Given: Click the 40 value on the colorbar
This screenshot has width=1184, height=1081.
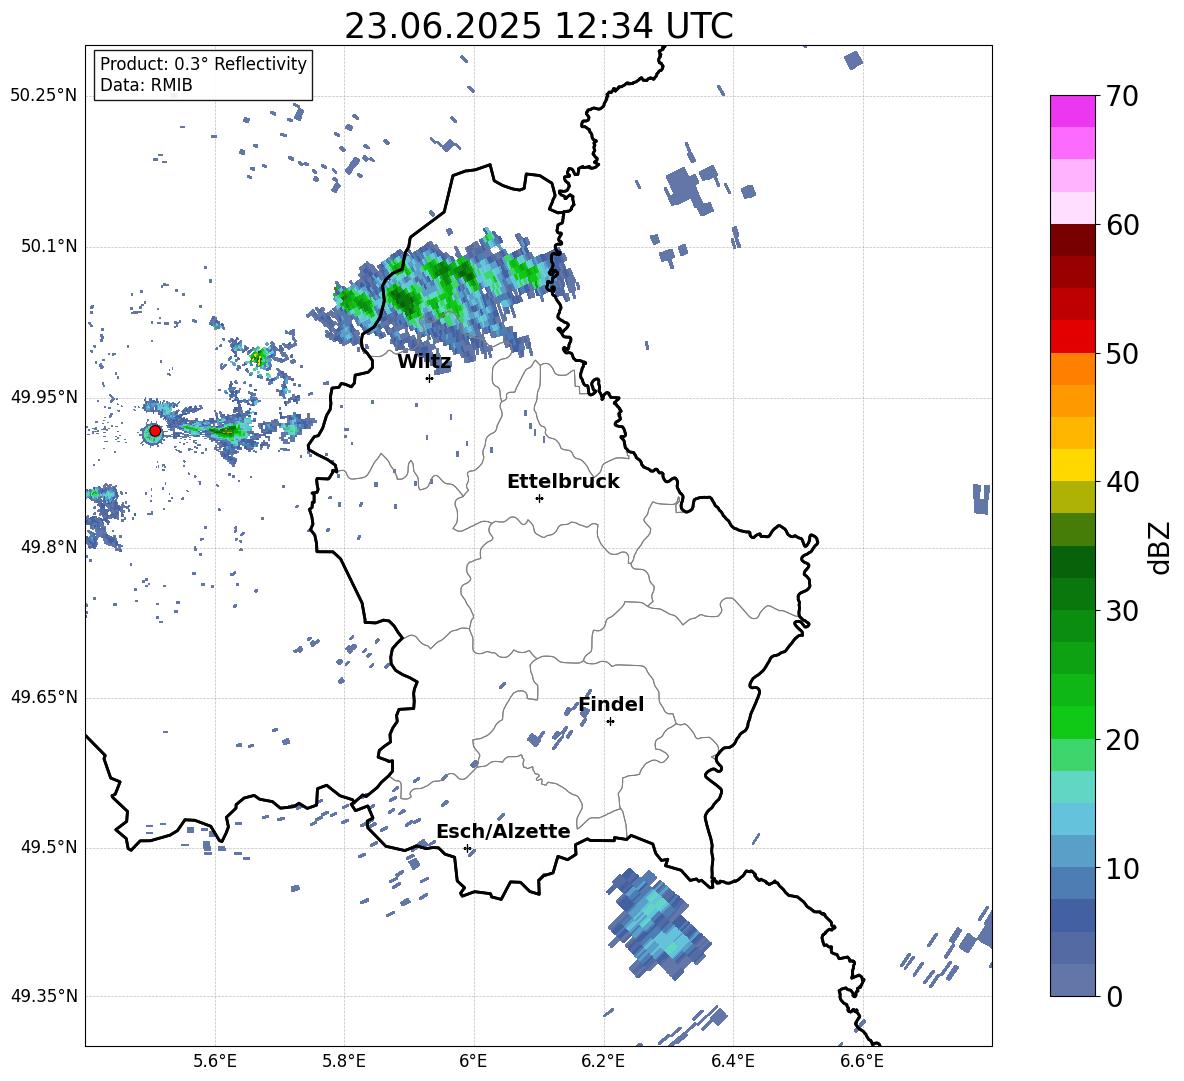Looking at the screenshot, I should (1122, 482).
